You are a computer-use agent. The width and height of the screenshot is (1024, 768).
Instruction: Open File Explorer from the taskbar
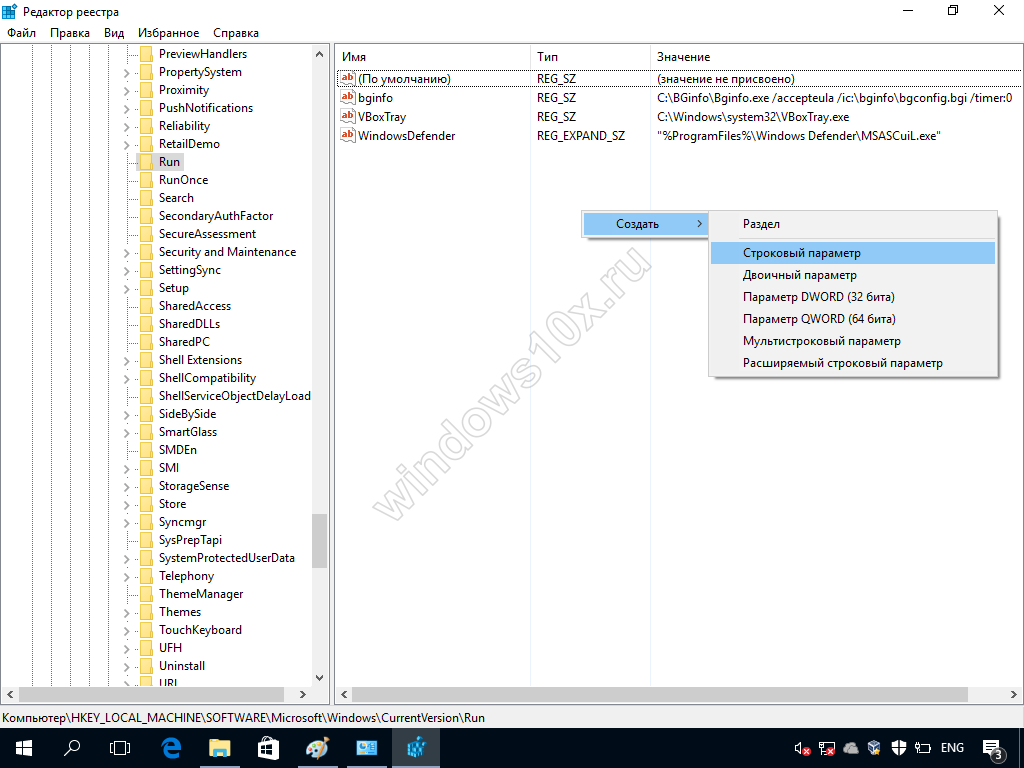point(219,747)
